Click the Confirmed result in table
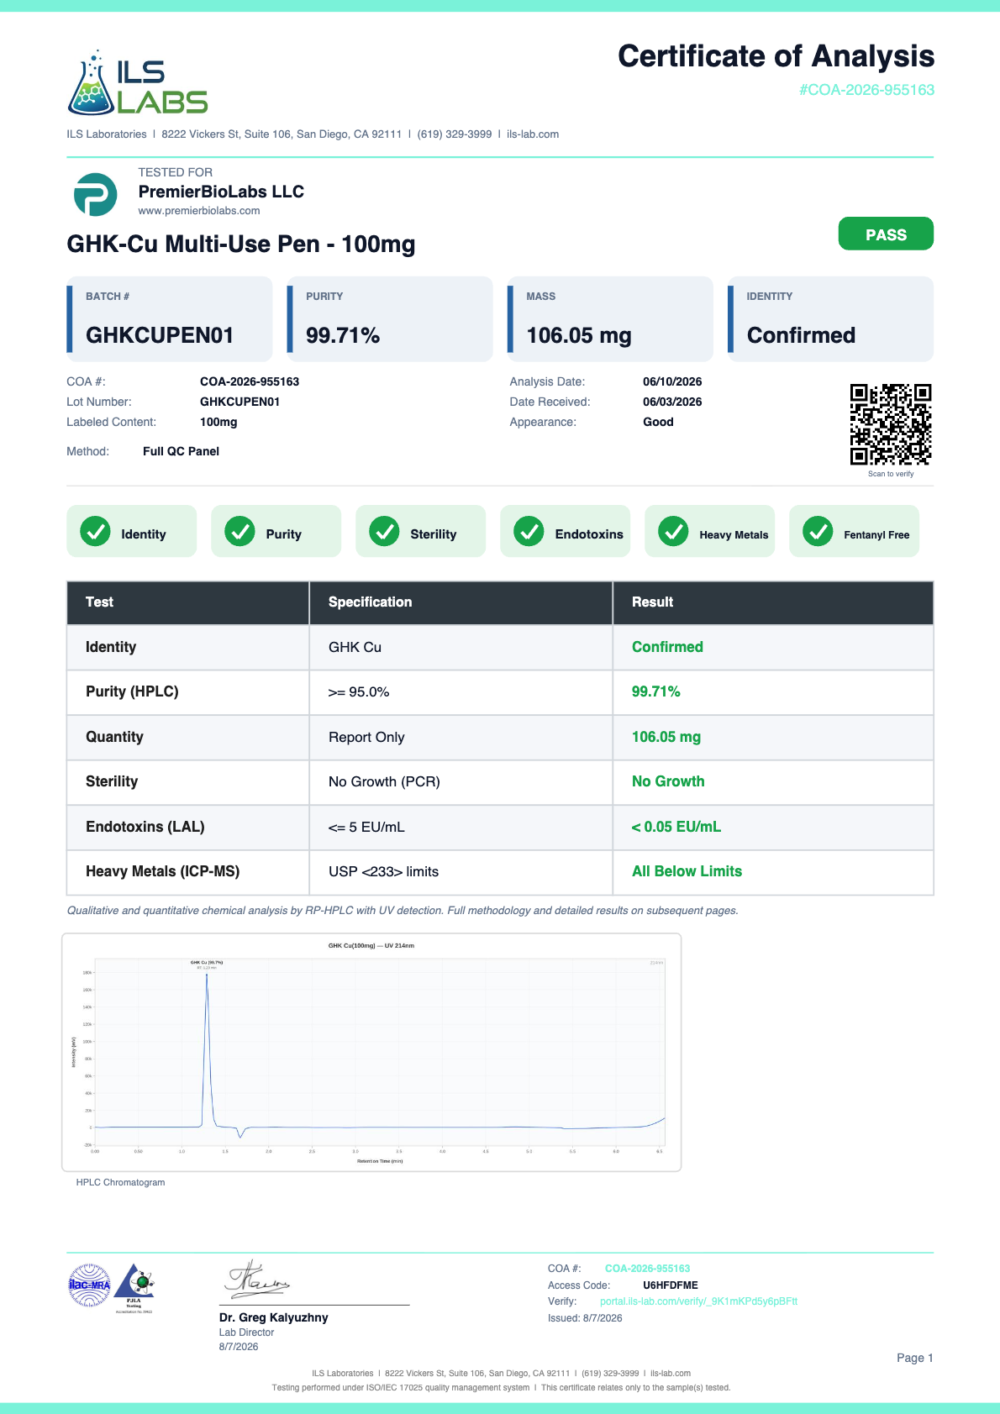1000x1414 pixels. coord(667,647)
